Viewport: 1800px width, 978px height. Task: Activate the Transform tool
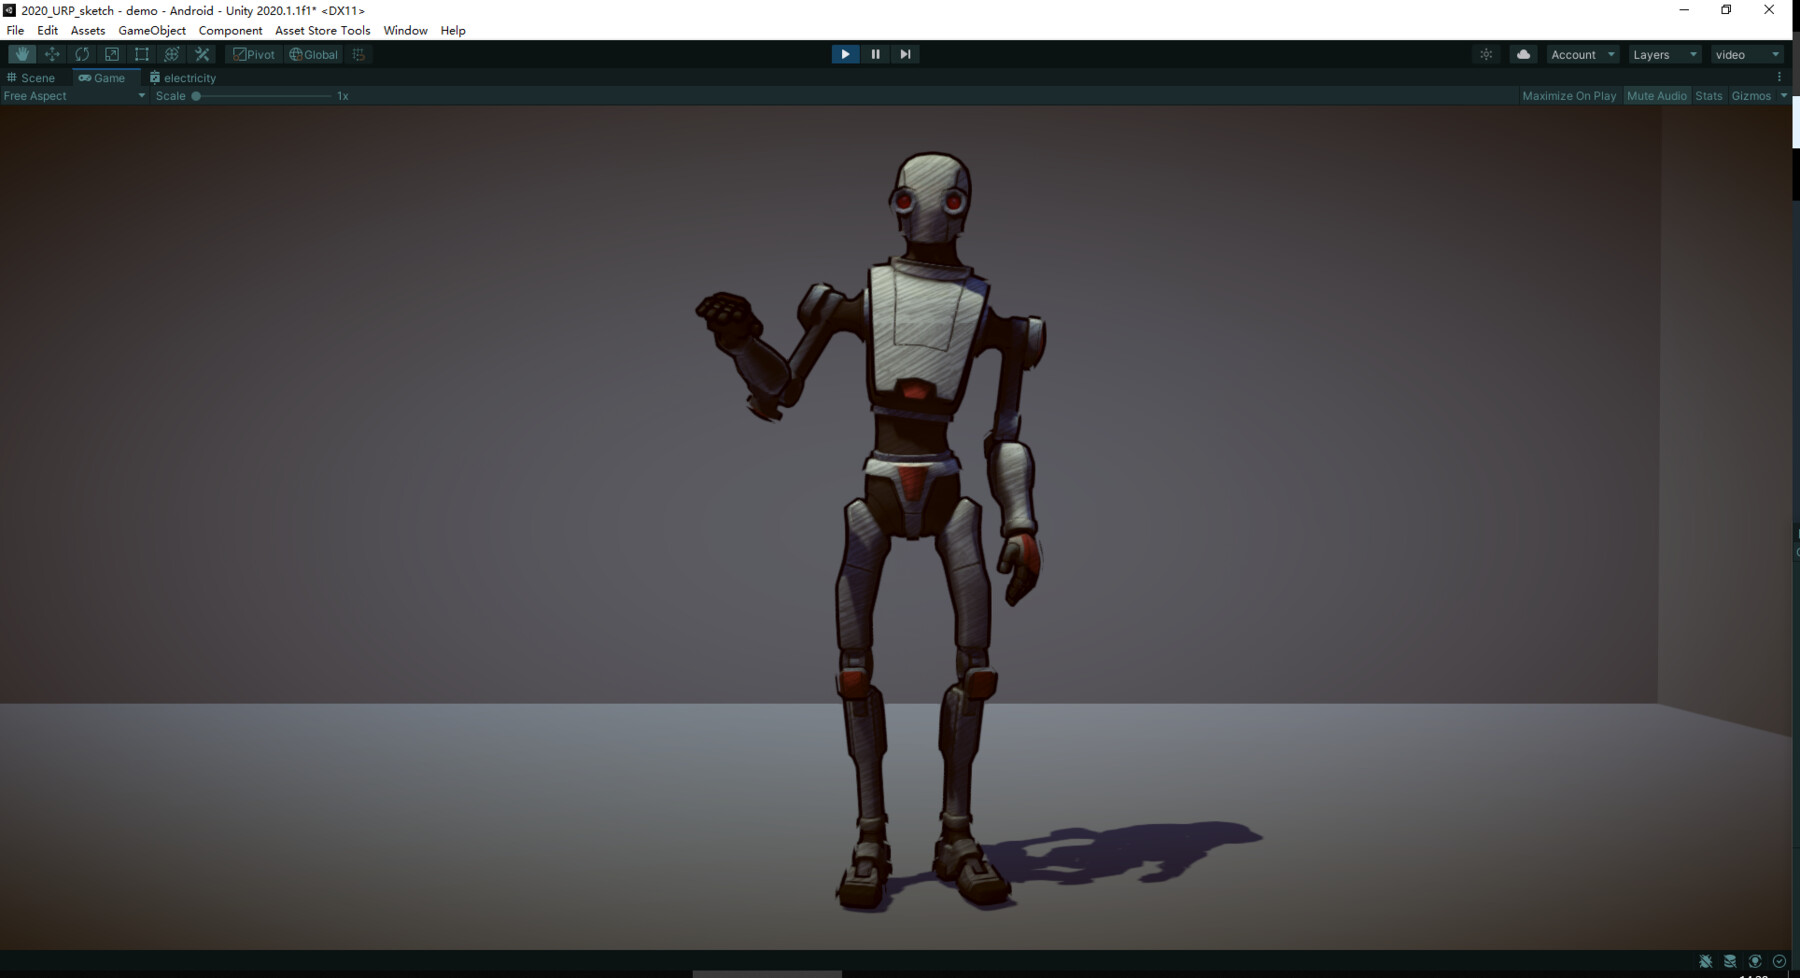coord(171,54)
